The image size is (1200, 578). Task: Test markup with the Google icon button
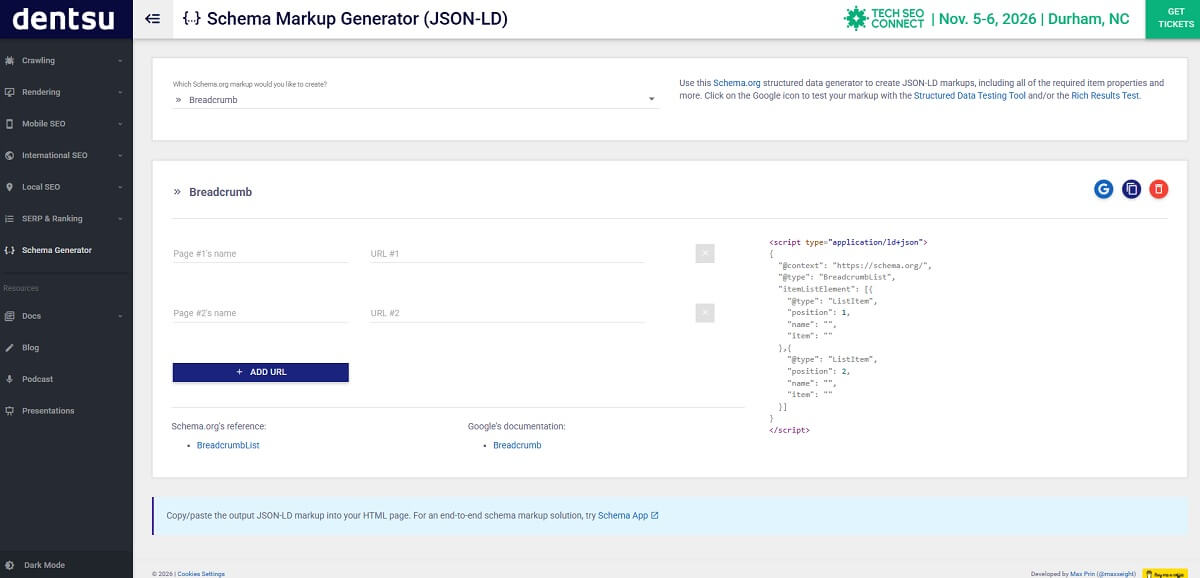(1104, 189)
